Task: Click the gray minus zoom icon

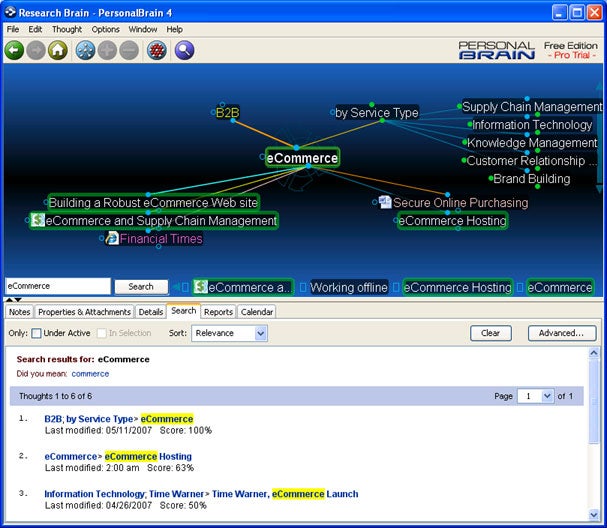Action: click(x=129, y=50)
